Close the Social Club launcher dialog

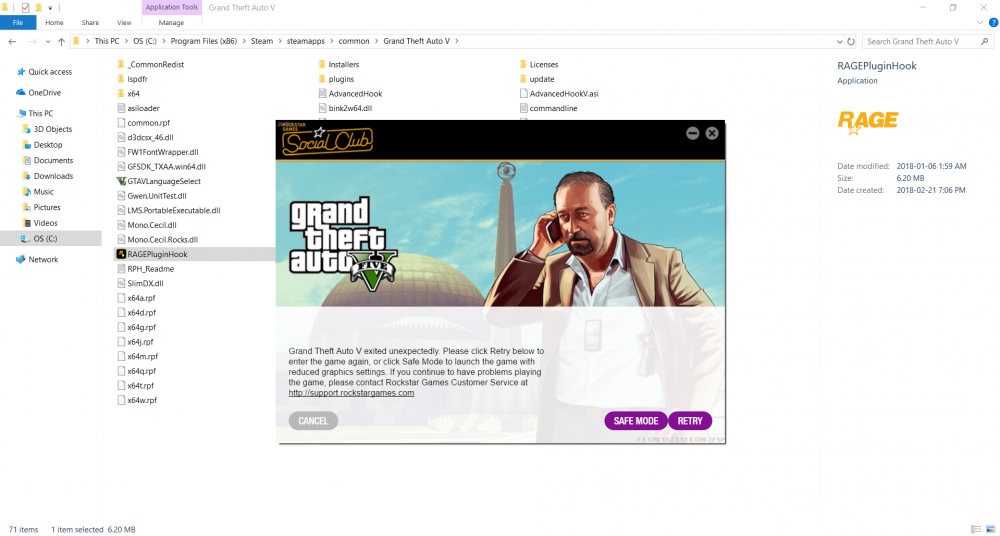712,133
